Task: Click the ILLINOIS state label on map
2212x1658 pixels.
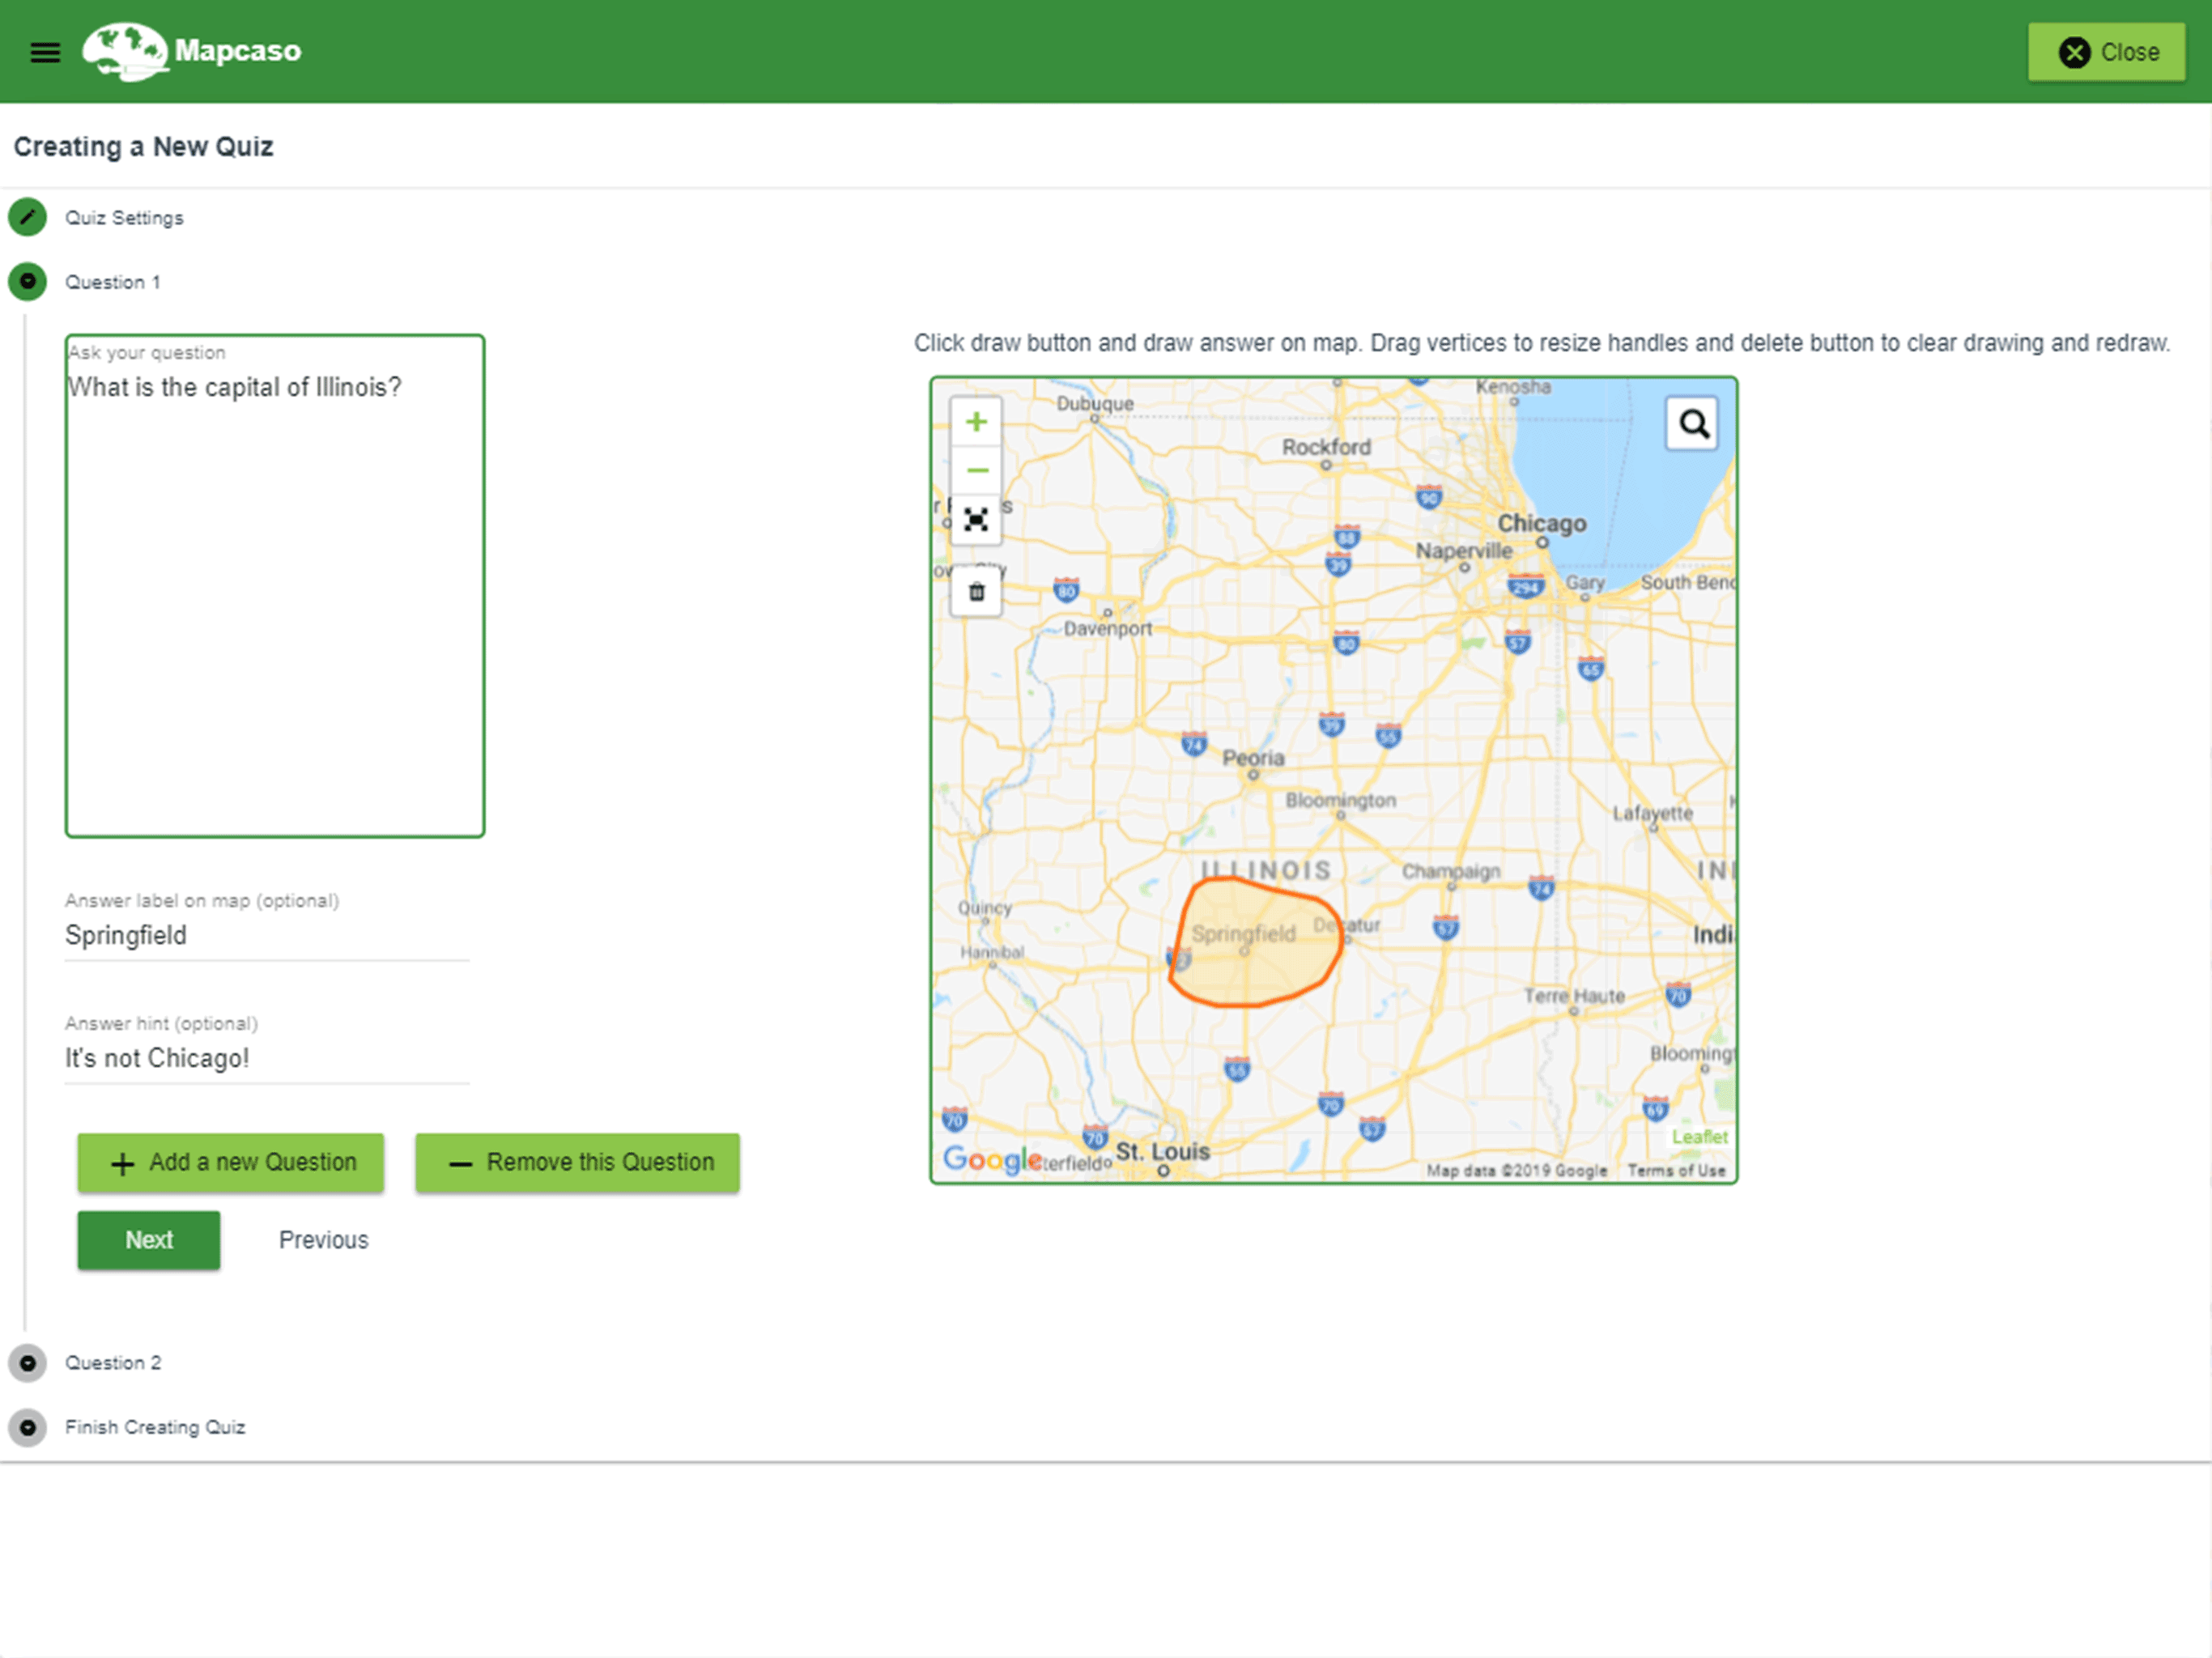Action: tap(1266, 870)
